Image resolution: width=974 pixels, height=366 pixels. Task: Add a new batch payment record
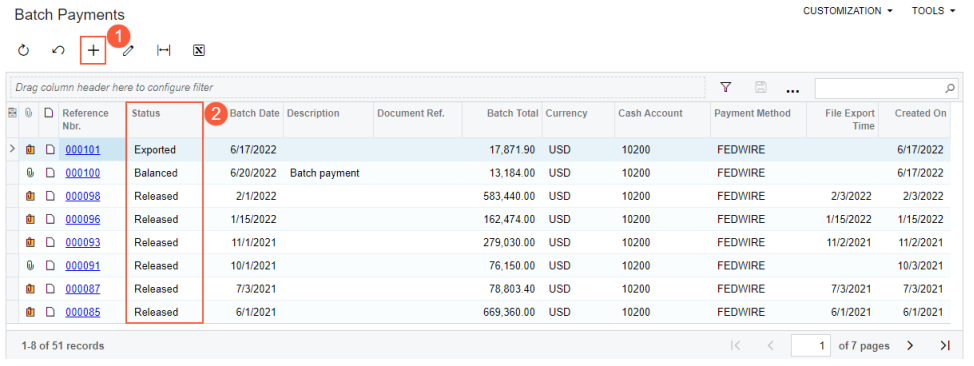[x=93, y=50]
